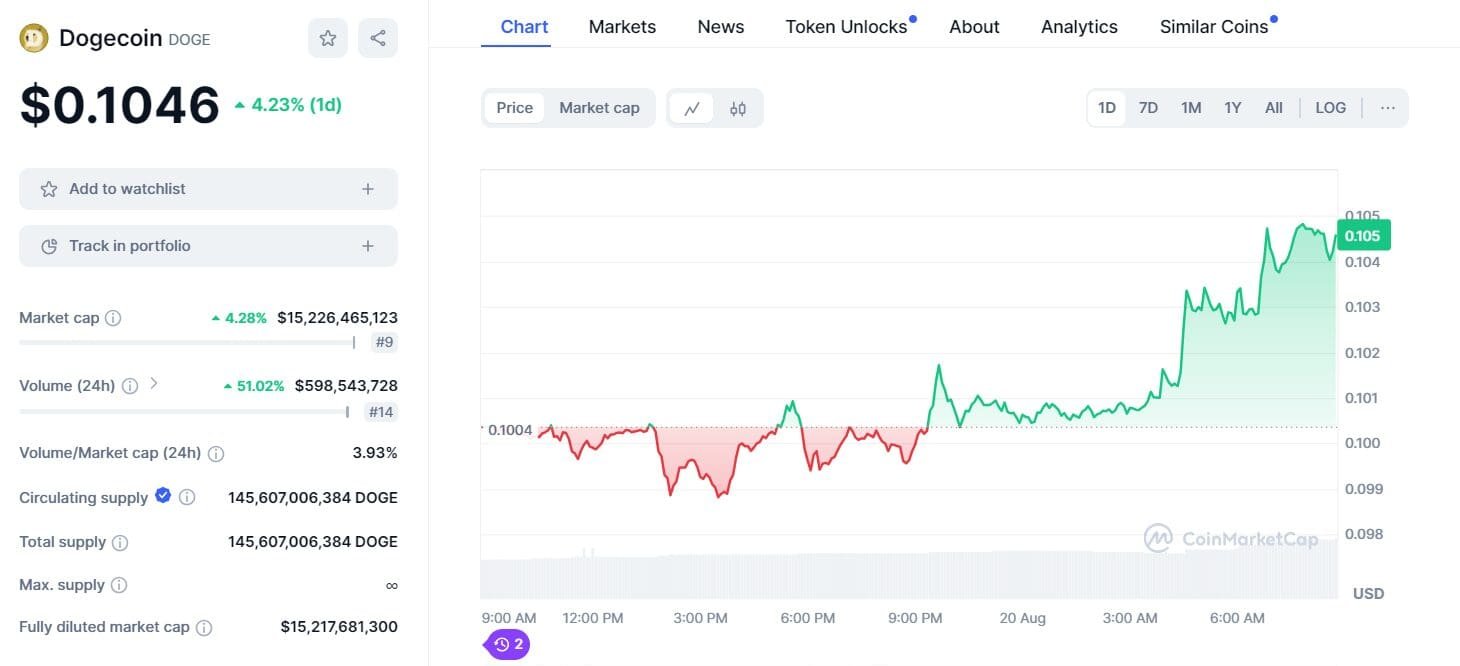The width and height of the screenshot is (1460, 666).
Task: Click the info icon next to Market cap
Action: coord(114,318)
